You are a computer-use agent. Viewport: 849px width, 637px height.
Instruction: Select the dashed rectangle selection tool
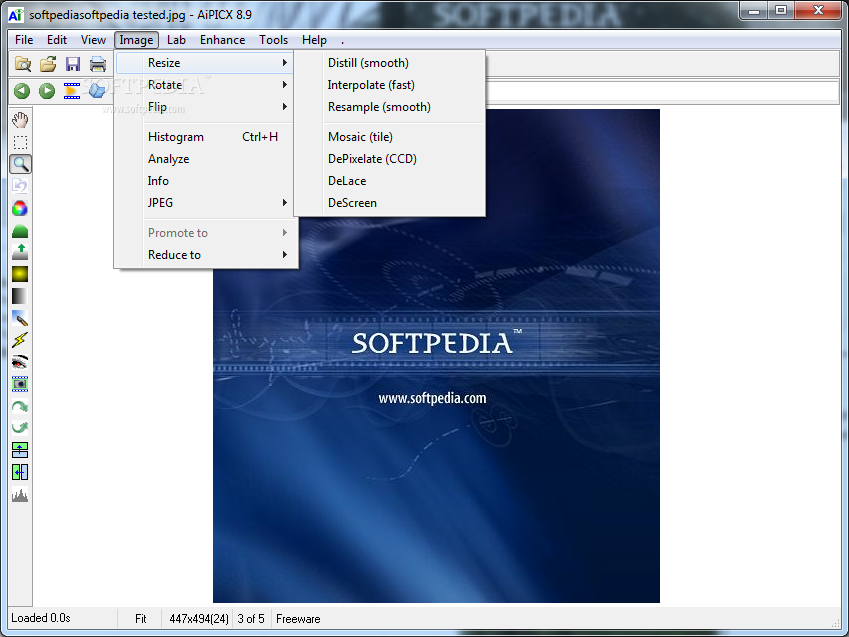point(20,142)
